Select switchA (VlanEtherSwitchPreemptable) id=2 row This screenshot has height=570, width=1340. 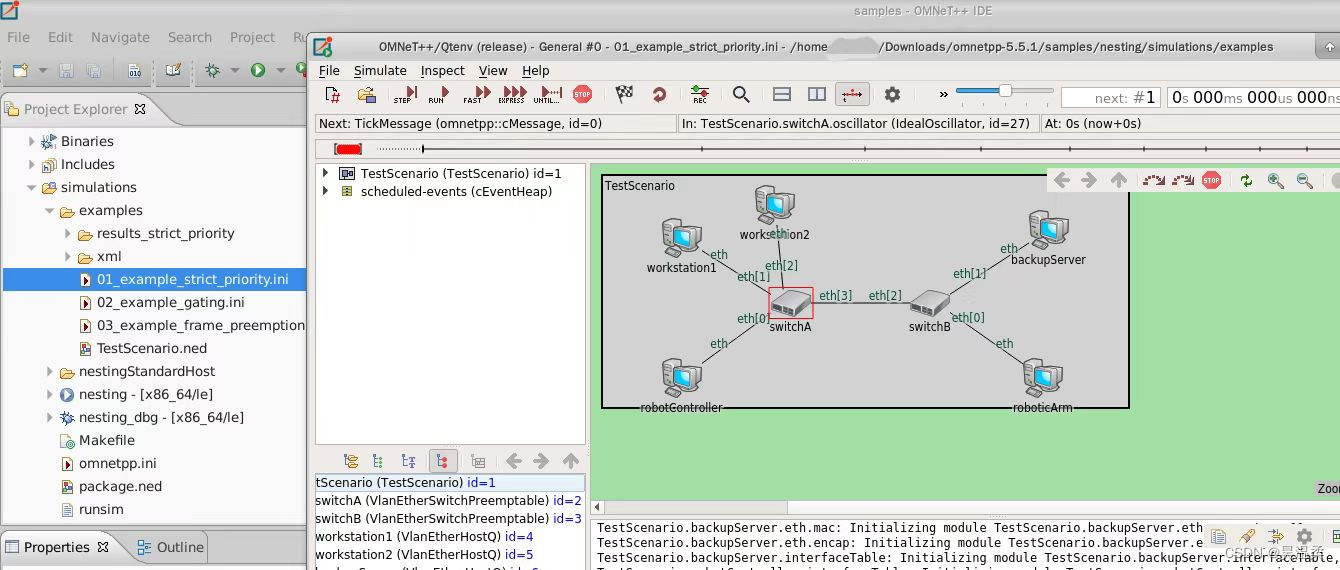pos(449,500)
